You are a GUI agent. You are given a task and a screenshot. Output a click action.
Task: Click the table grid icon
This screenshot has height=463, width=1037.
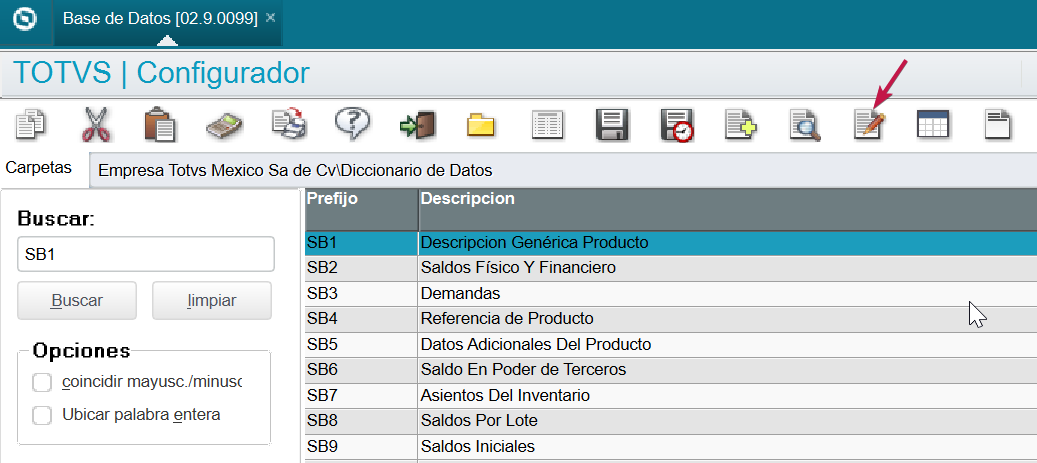point(933,124)
